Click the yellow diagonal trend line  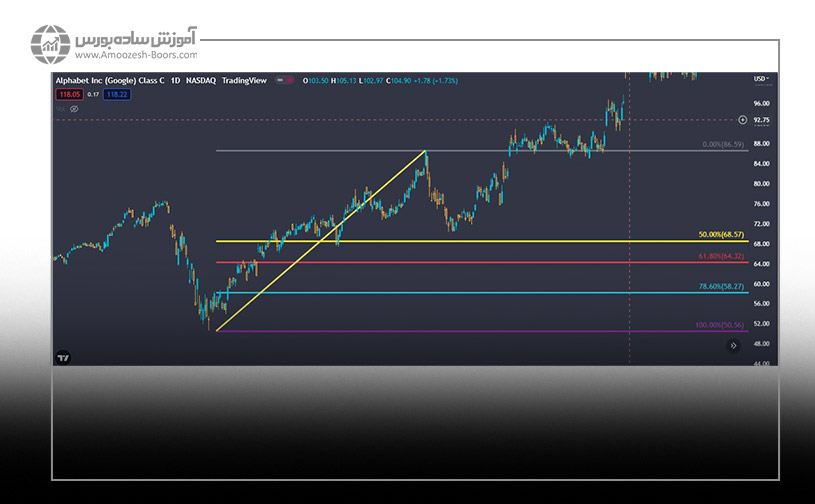320,241
